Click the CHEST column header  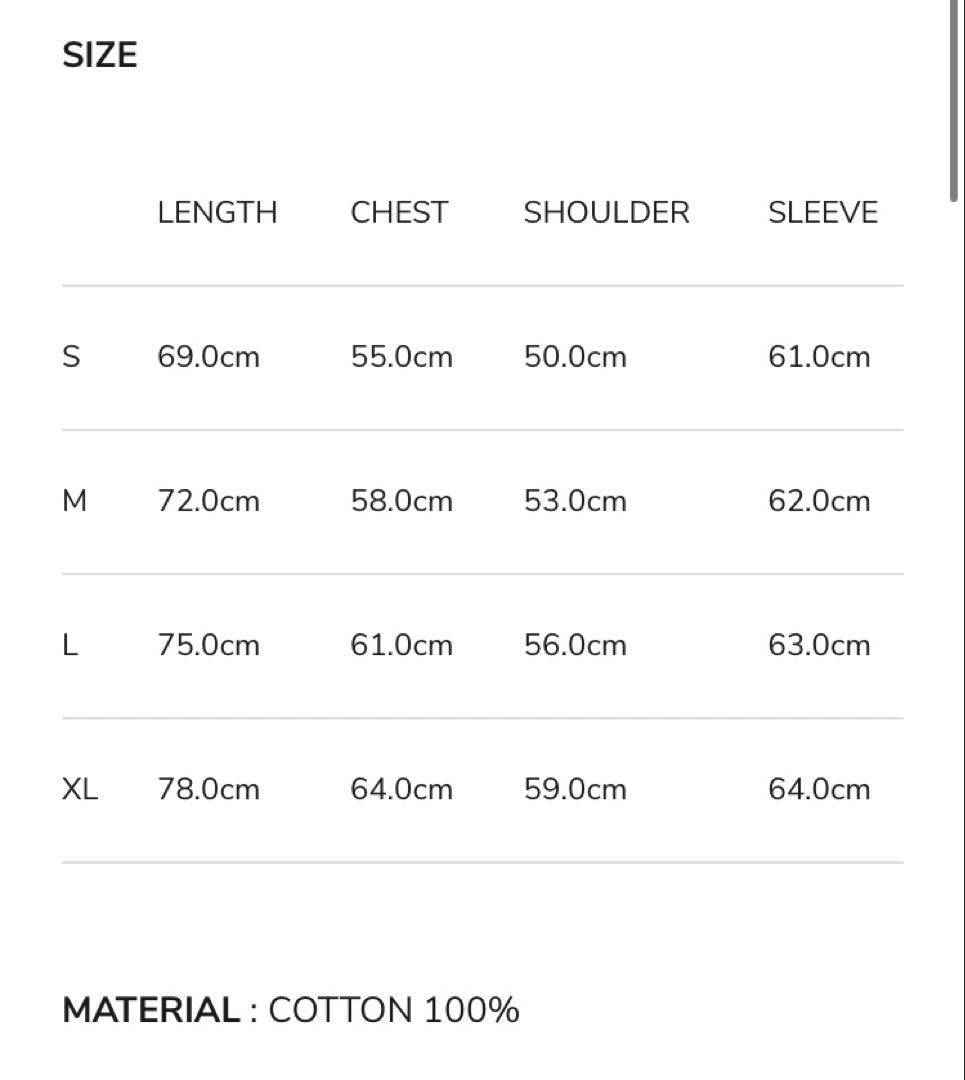(x=399, y=213)
